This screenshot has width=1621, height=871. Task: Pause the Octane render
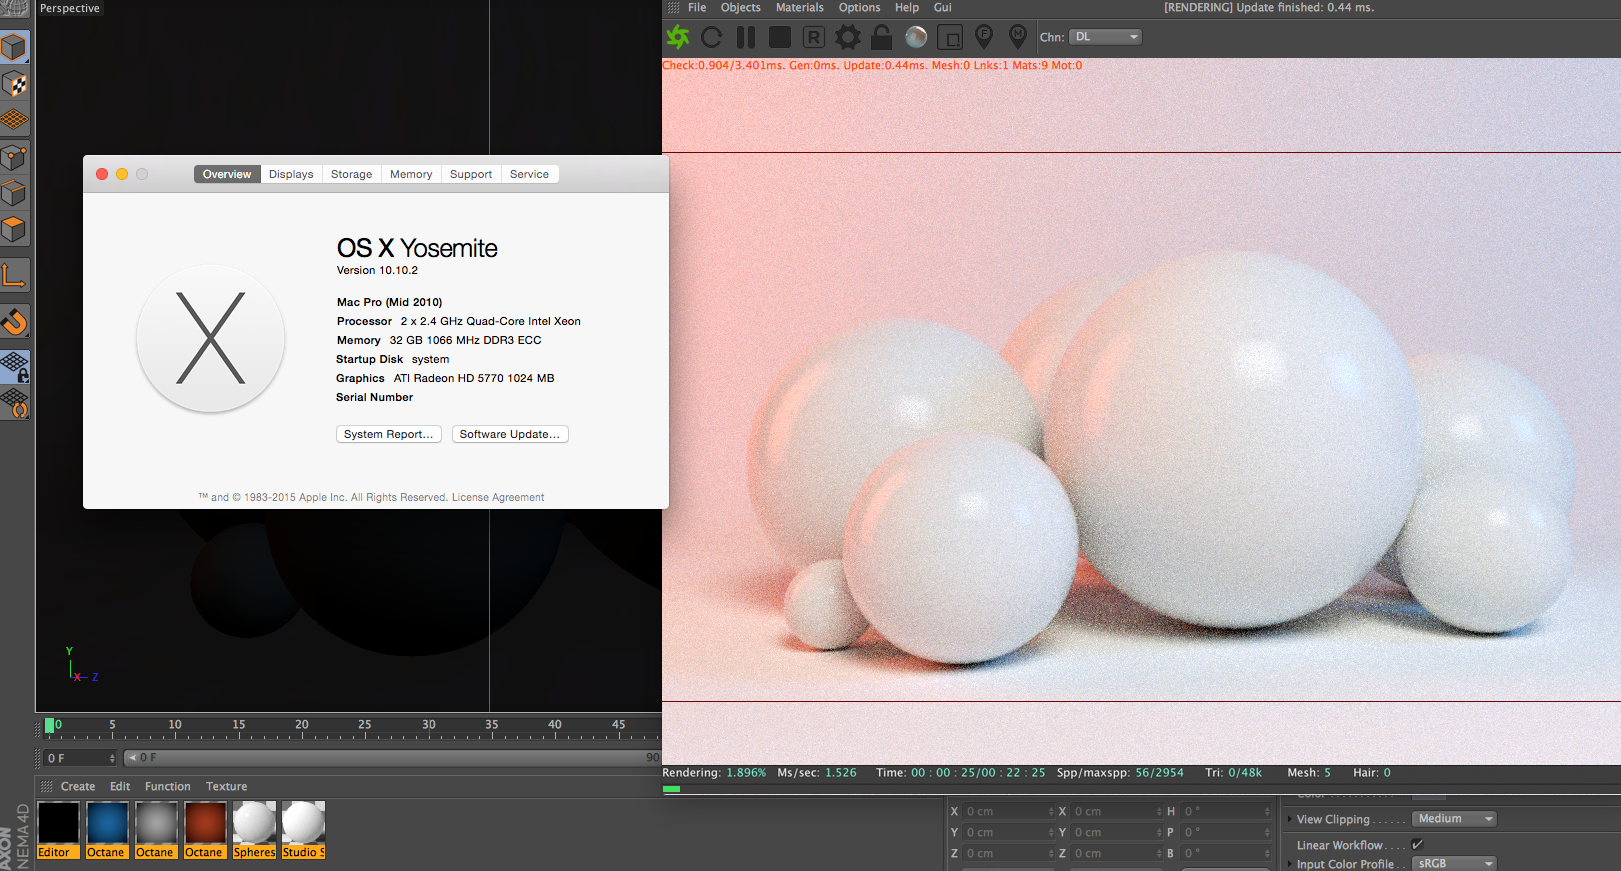746,38
